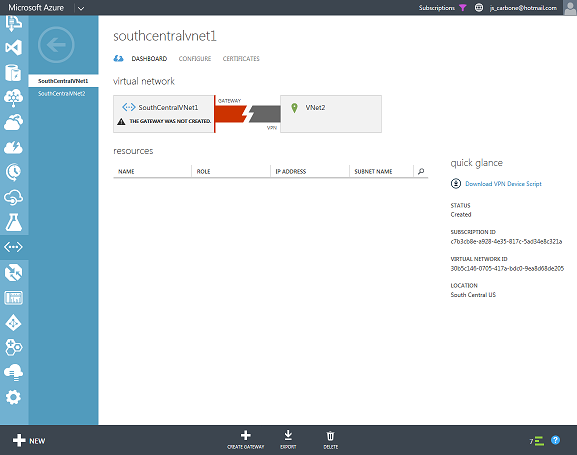Click the subscriptions filter funnel icon

coord(463,8)
